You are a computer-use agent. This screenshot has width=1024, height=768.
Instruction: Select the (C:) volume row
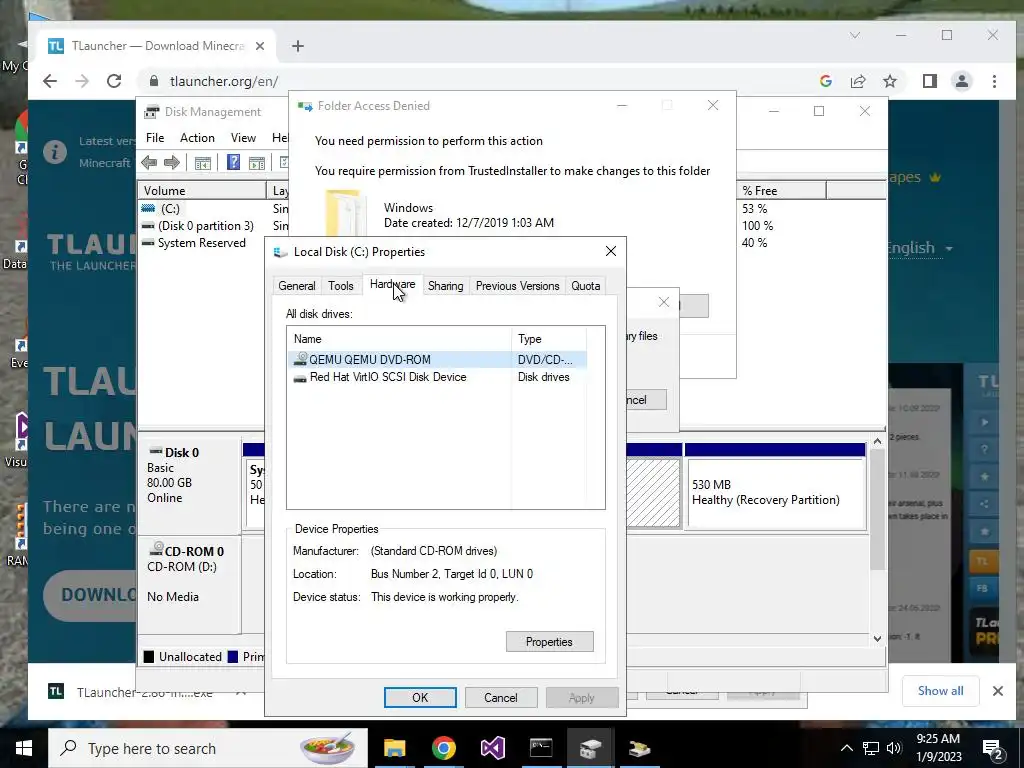(170, 208)
